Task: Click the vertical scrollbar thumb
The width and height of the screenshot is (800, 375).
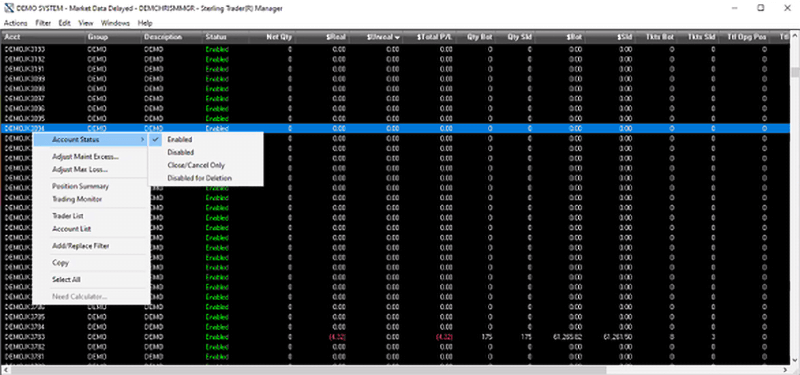Action: pos(795,72)
